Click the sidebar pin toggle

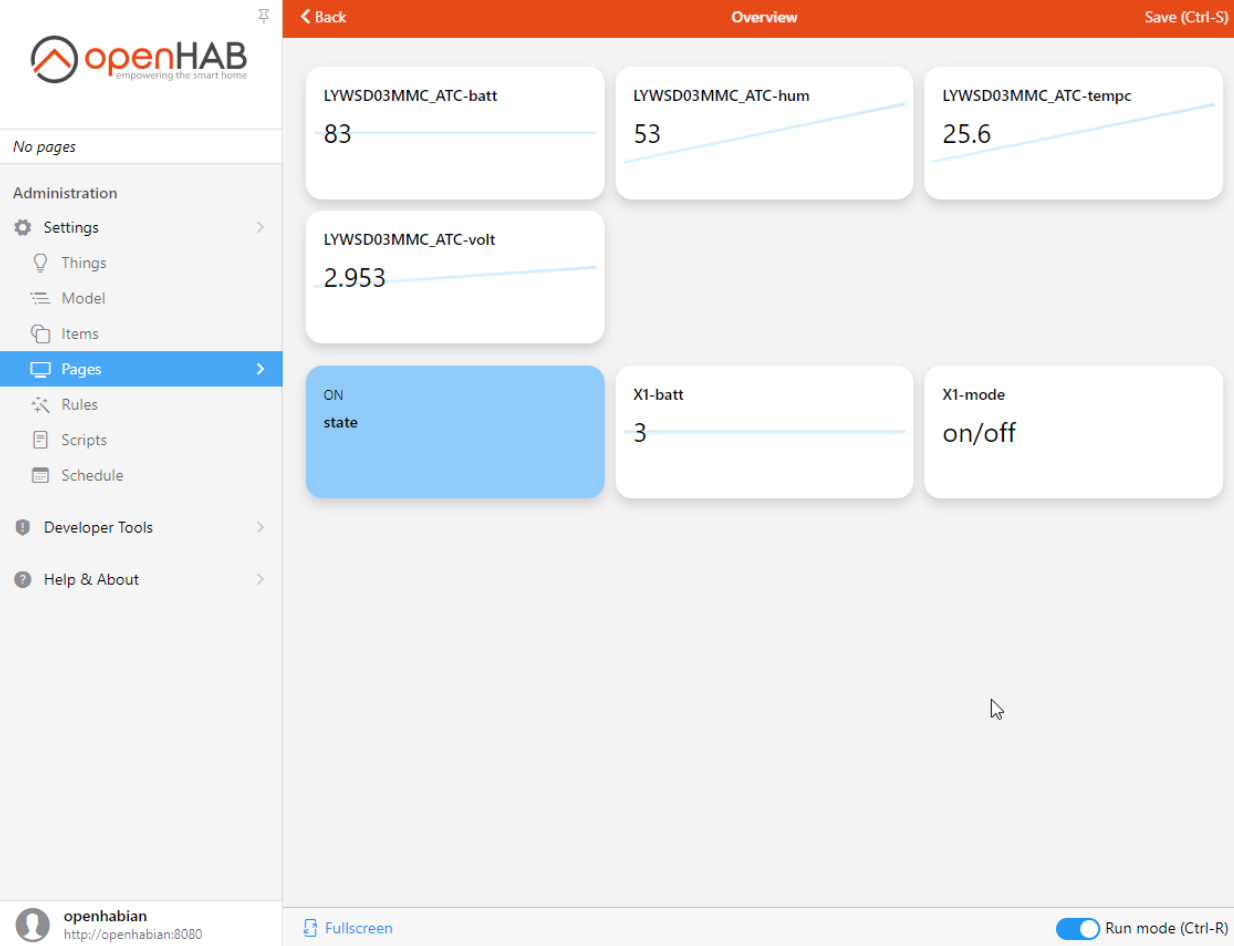click(263, 16)
